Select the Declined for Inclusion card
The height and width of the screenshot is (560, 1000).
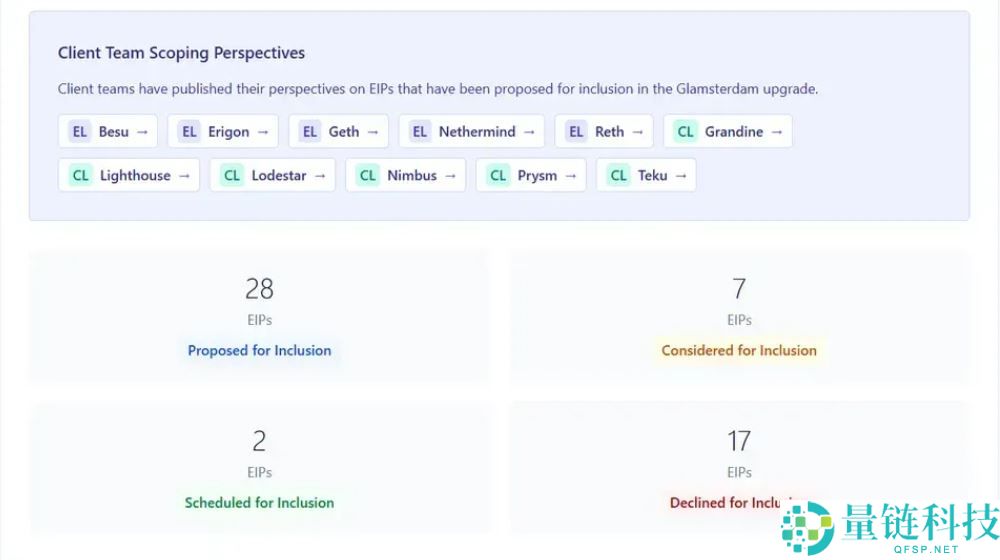[x=739, y=468]
